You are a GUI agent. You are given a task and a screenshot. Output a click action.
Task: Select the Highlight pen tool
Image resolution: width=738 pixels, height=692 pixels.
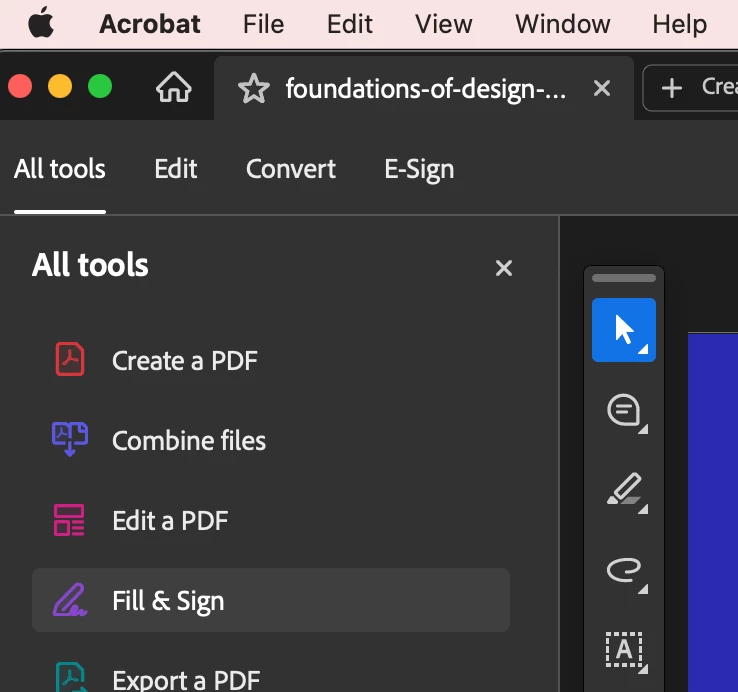[x=624, y=490]
